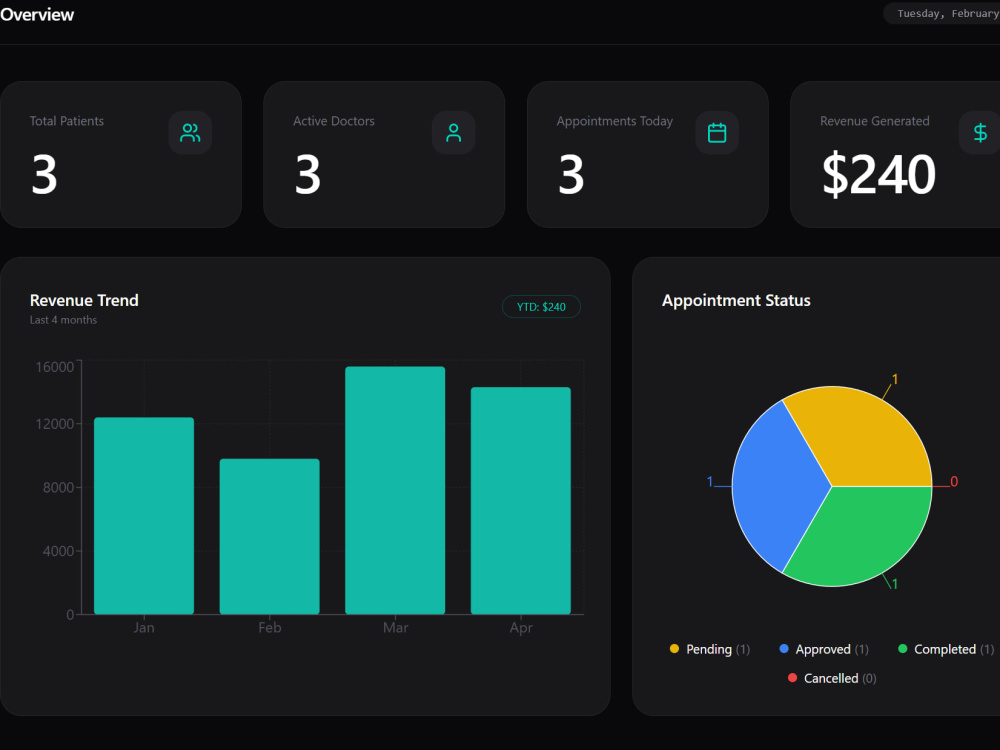The width and height of the screenshot is (1000, 750).
Task: Click the Revenue Generated dollar icon
Action: click(x=980, y=133)
